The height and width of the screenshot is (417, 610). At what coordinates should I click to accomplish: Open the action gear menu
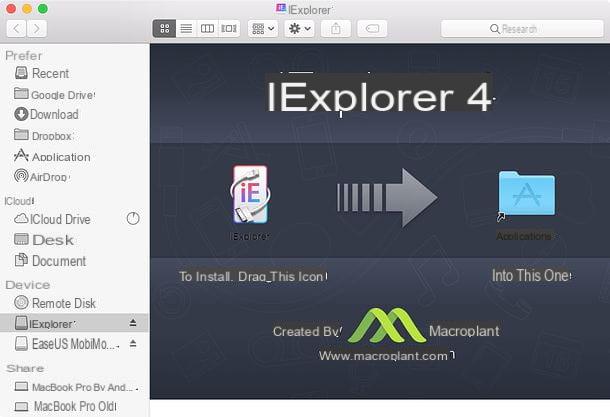click(299, 28)
